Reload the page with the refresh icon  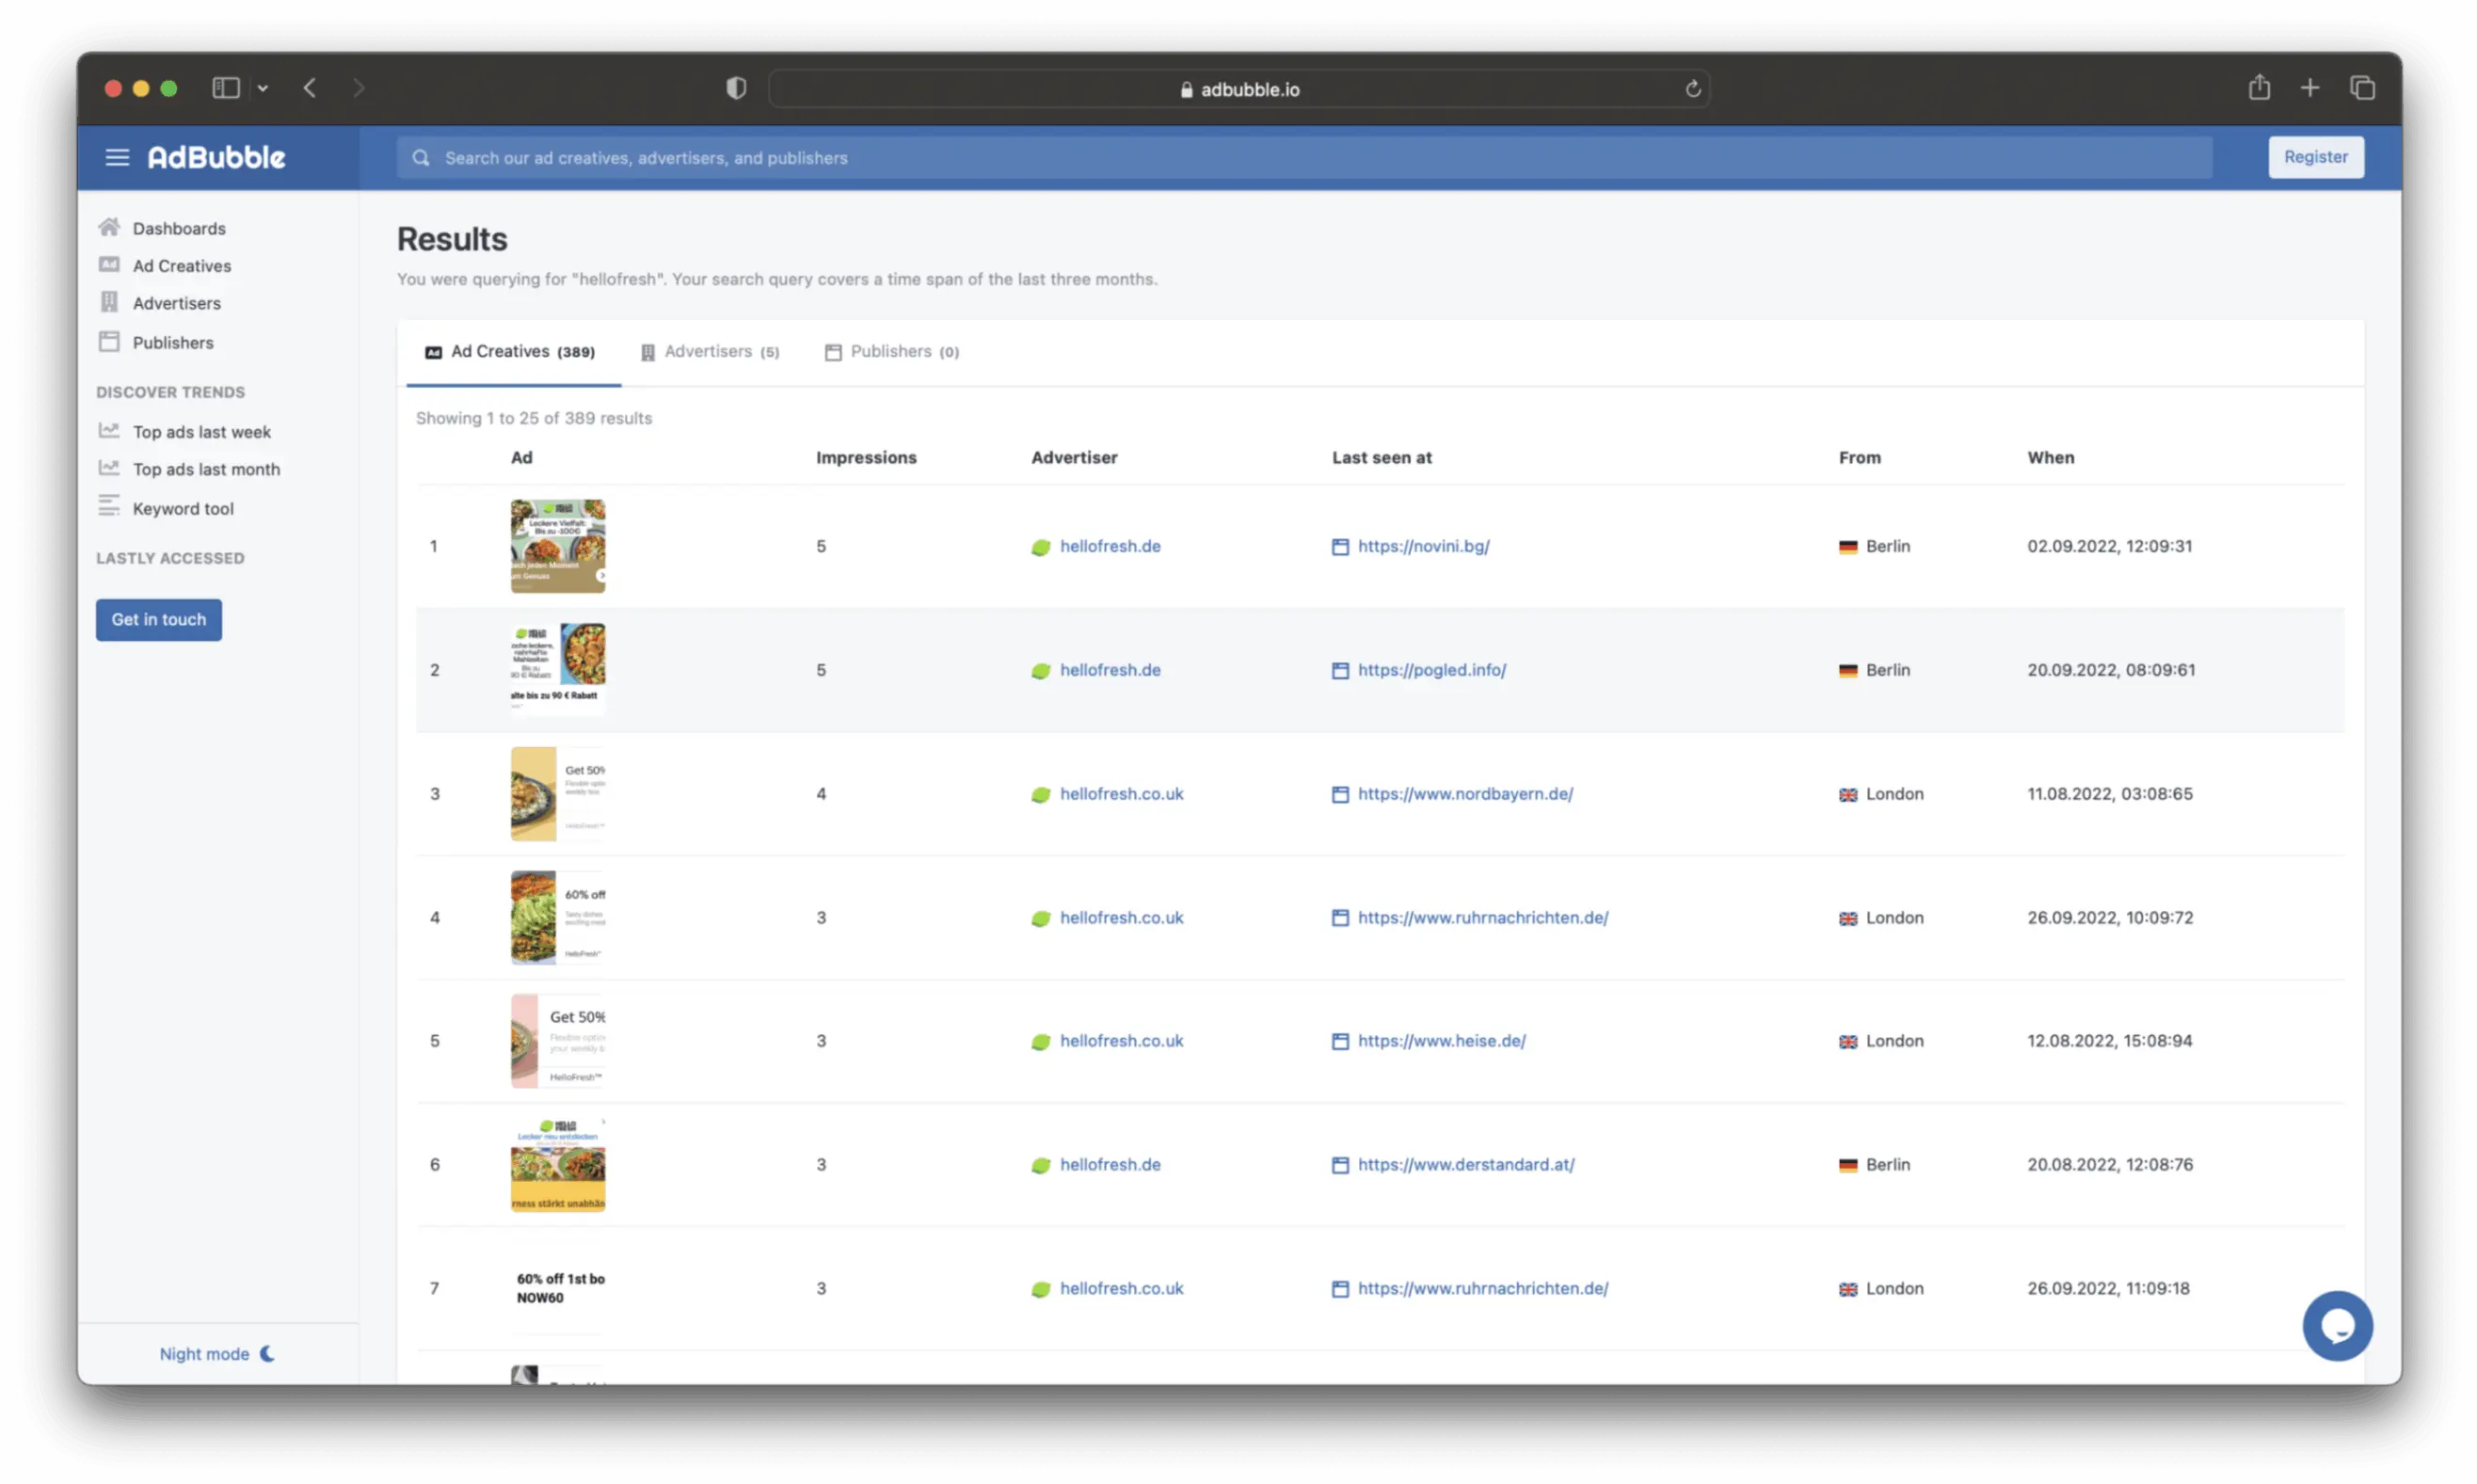[x=1692, y=89]
